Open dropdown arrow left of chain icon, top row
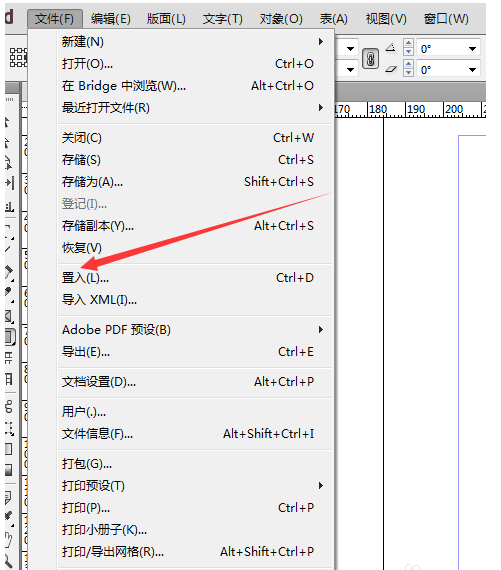 pyautogui.click(x=350, y=49)
